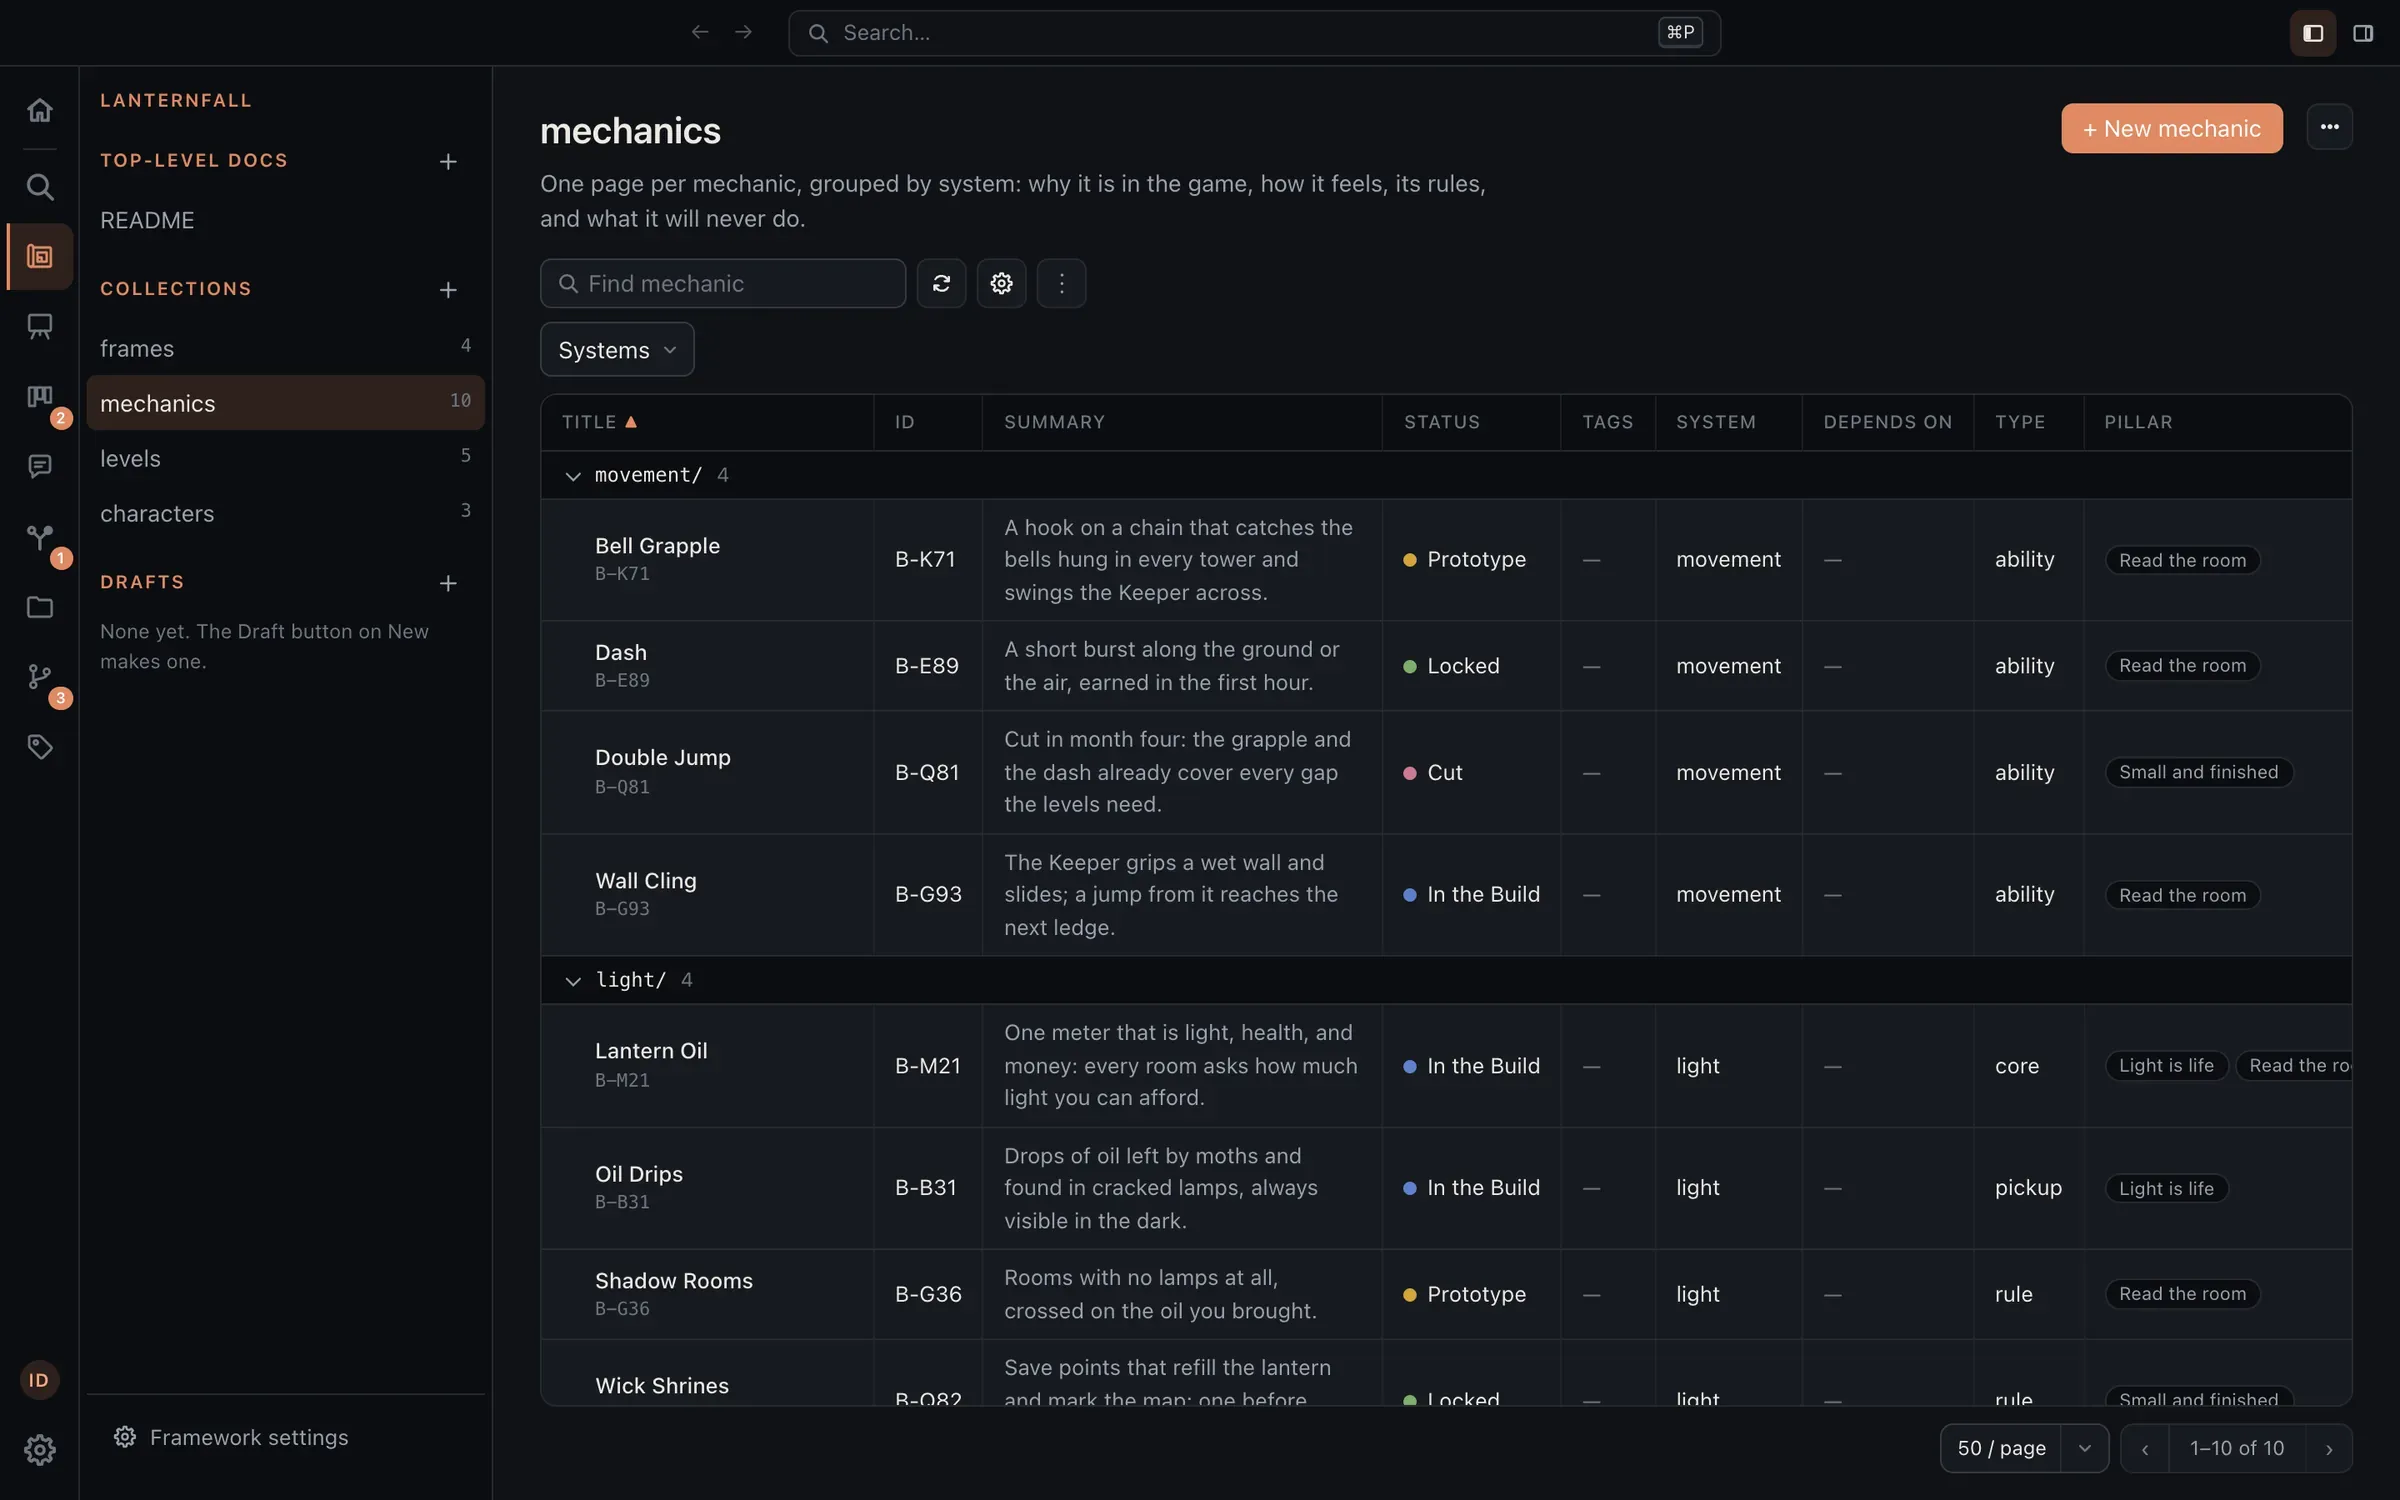Image resolution: width=2400 pixels, height=1500 pixels.
Task: Open the gear settings icon at rail bottom
Action: coord(40,1450)
